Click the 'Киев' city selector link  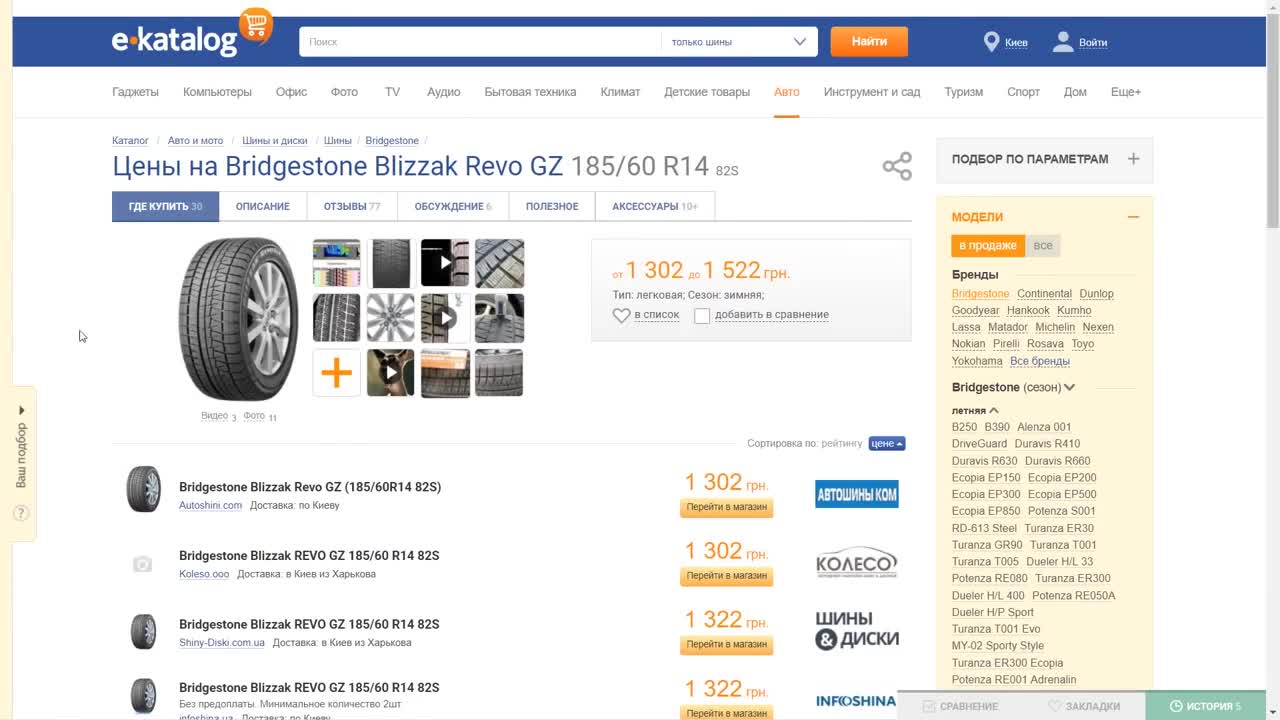coord(1016,42)
